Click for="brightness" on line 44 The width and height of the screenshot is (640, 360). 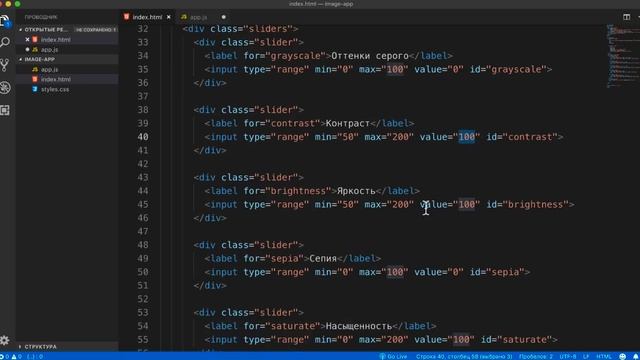click(x=287, y=191)
